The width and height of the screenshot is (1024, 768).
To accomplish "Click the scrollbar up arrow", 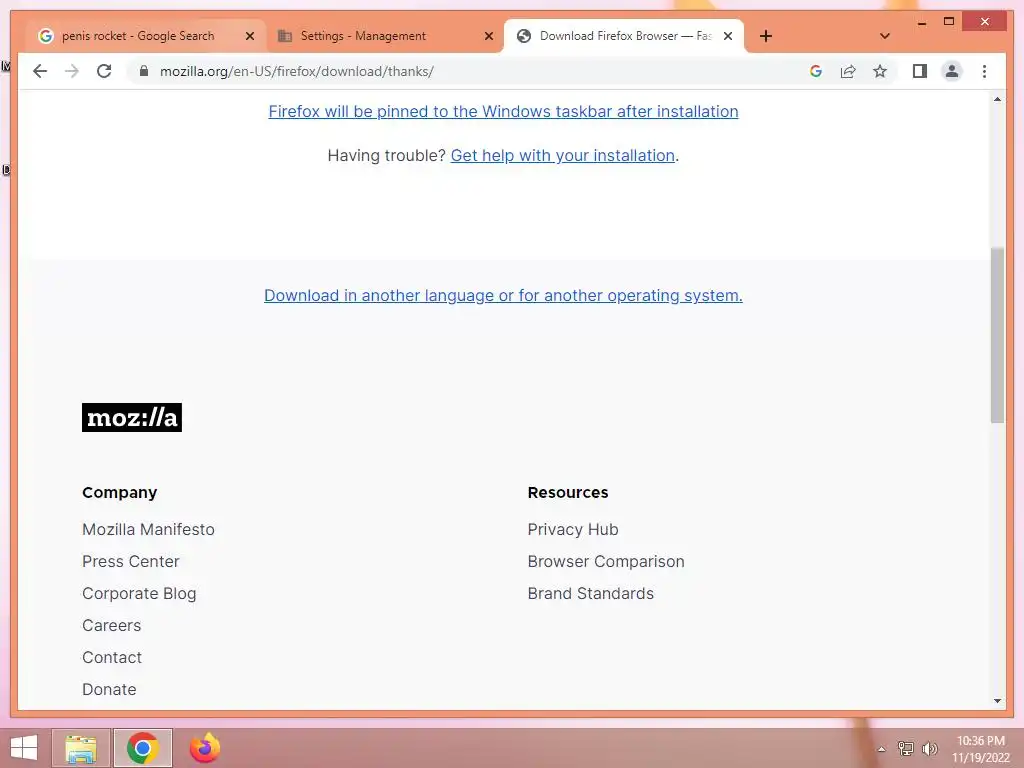I will pos(997,99).
